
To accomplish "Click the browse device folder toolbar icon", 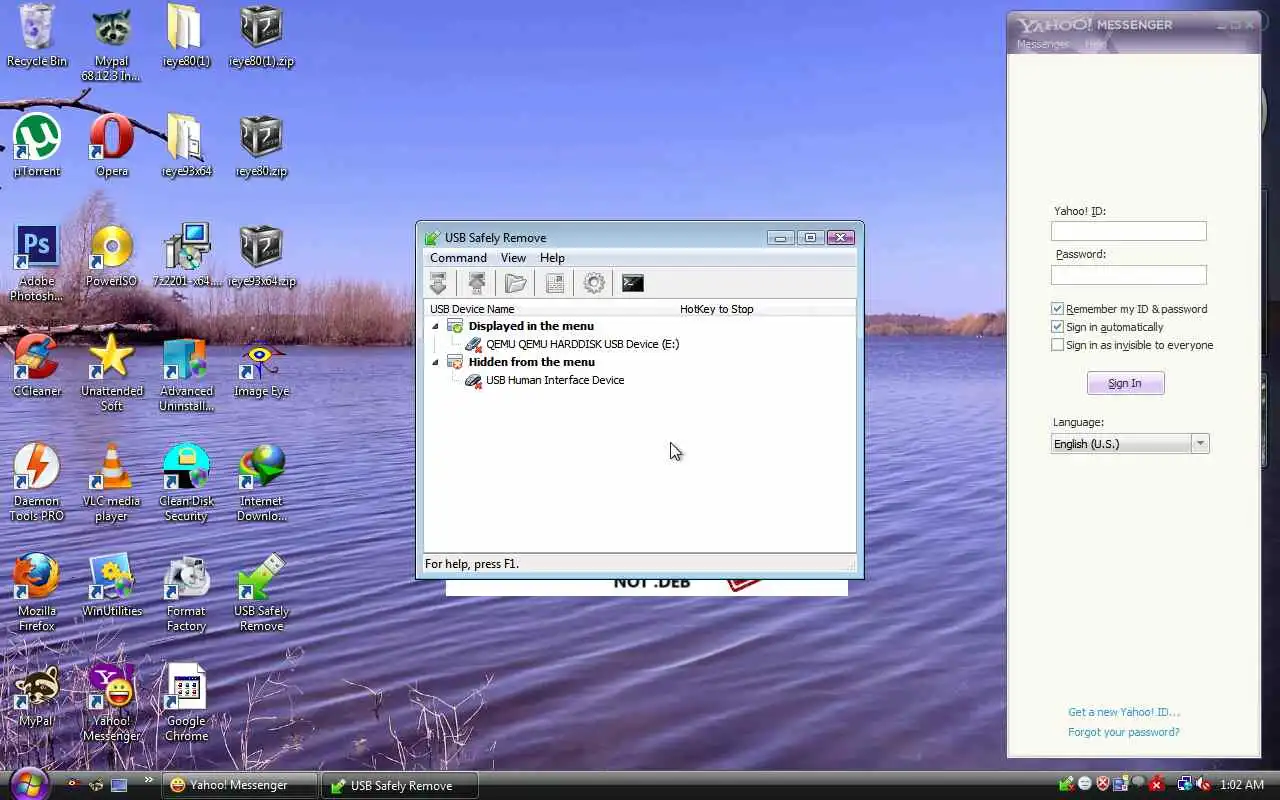I will [516, 283].
